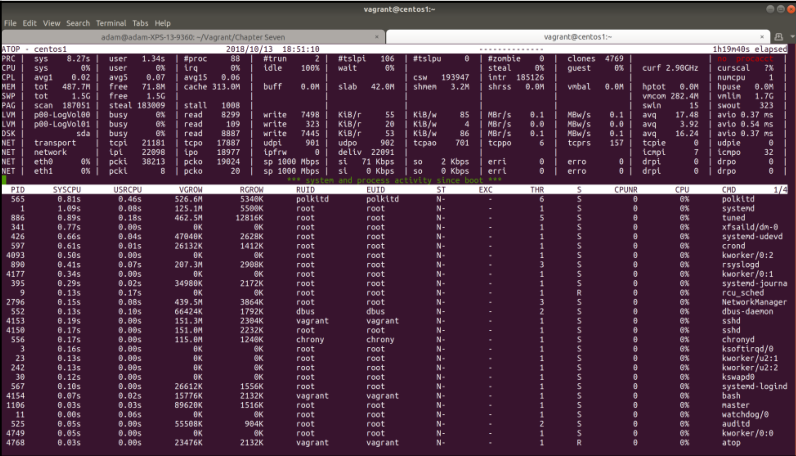The width and height of the screenshot is (796, 456).
Task: Click the window title vagrant@centos1:~
Action: [400, 9]
